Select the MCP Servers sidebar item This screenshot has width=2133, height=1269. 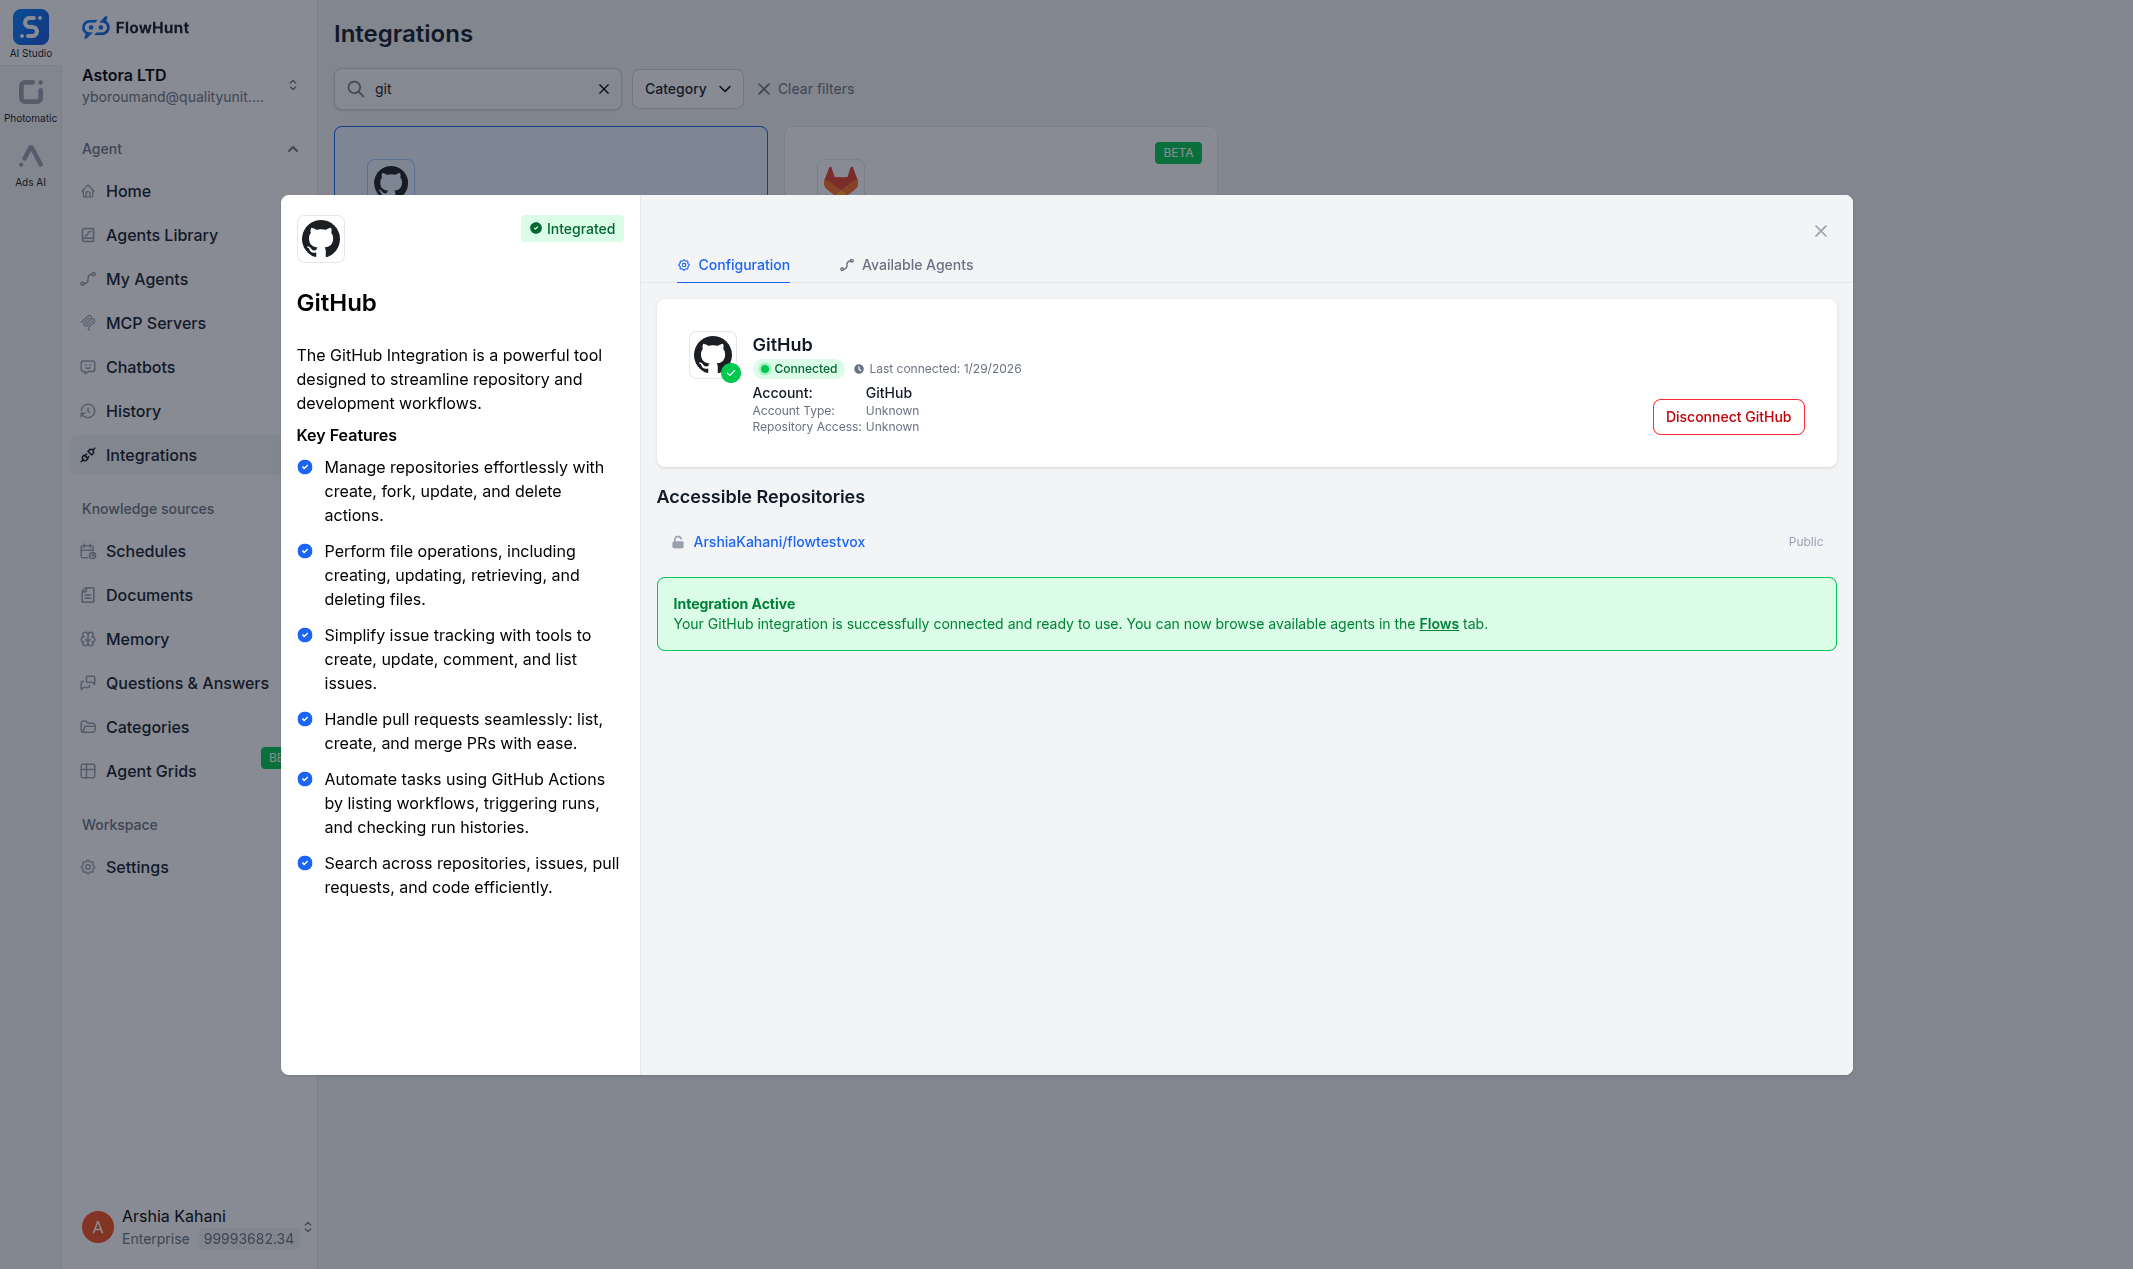coord(155,323)
